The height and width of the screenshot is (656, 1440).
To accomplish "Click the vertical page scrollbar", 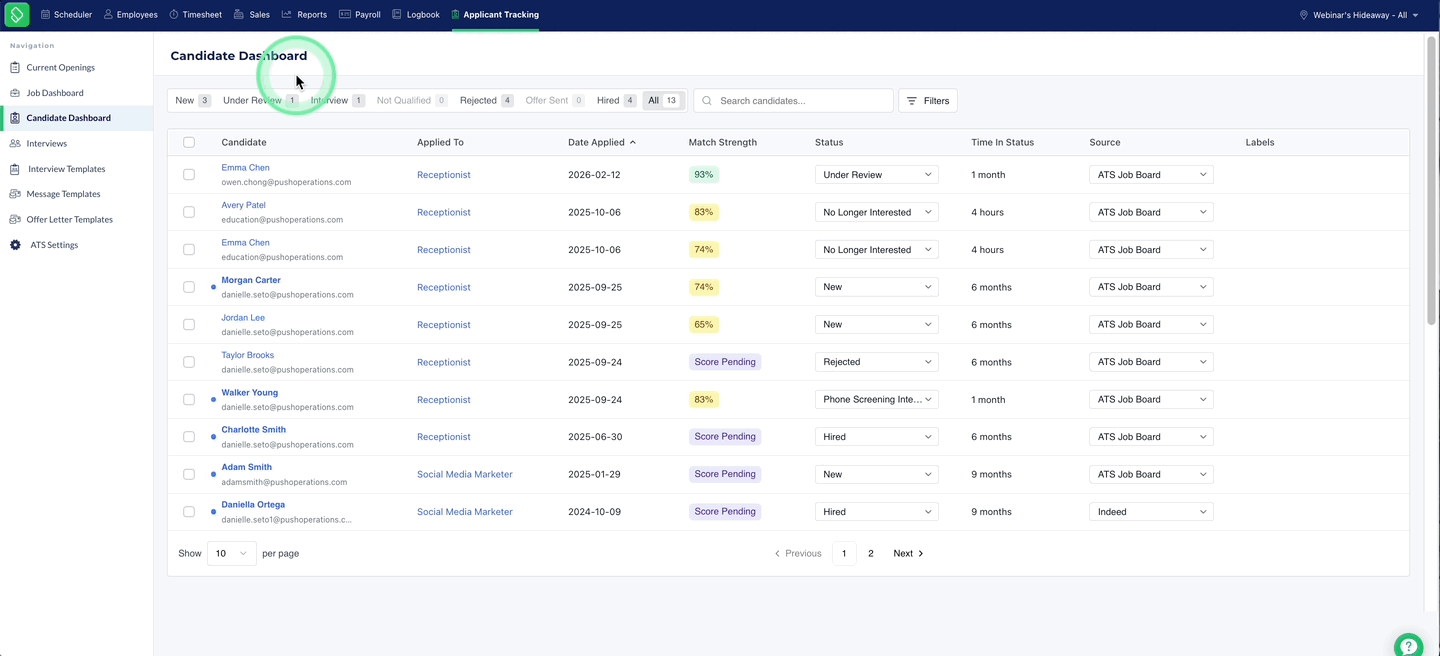I will pos(1431,180).
